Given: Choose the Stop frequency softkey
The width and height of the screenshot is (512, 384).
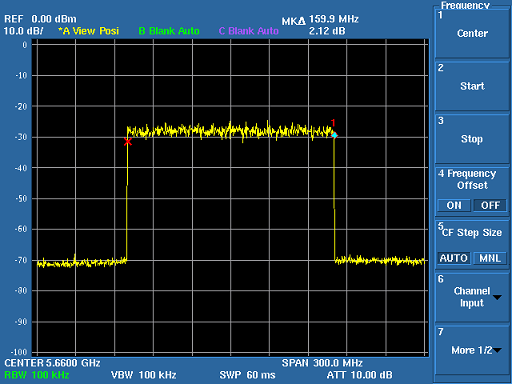Looking at the screenshot, I should click(x=472, y=139).
